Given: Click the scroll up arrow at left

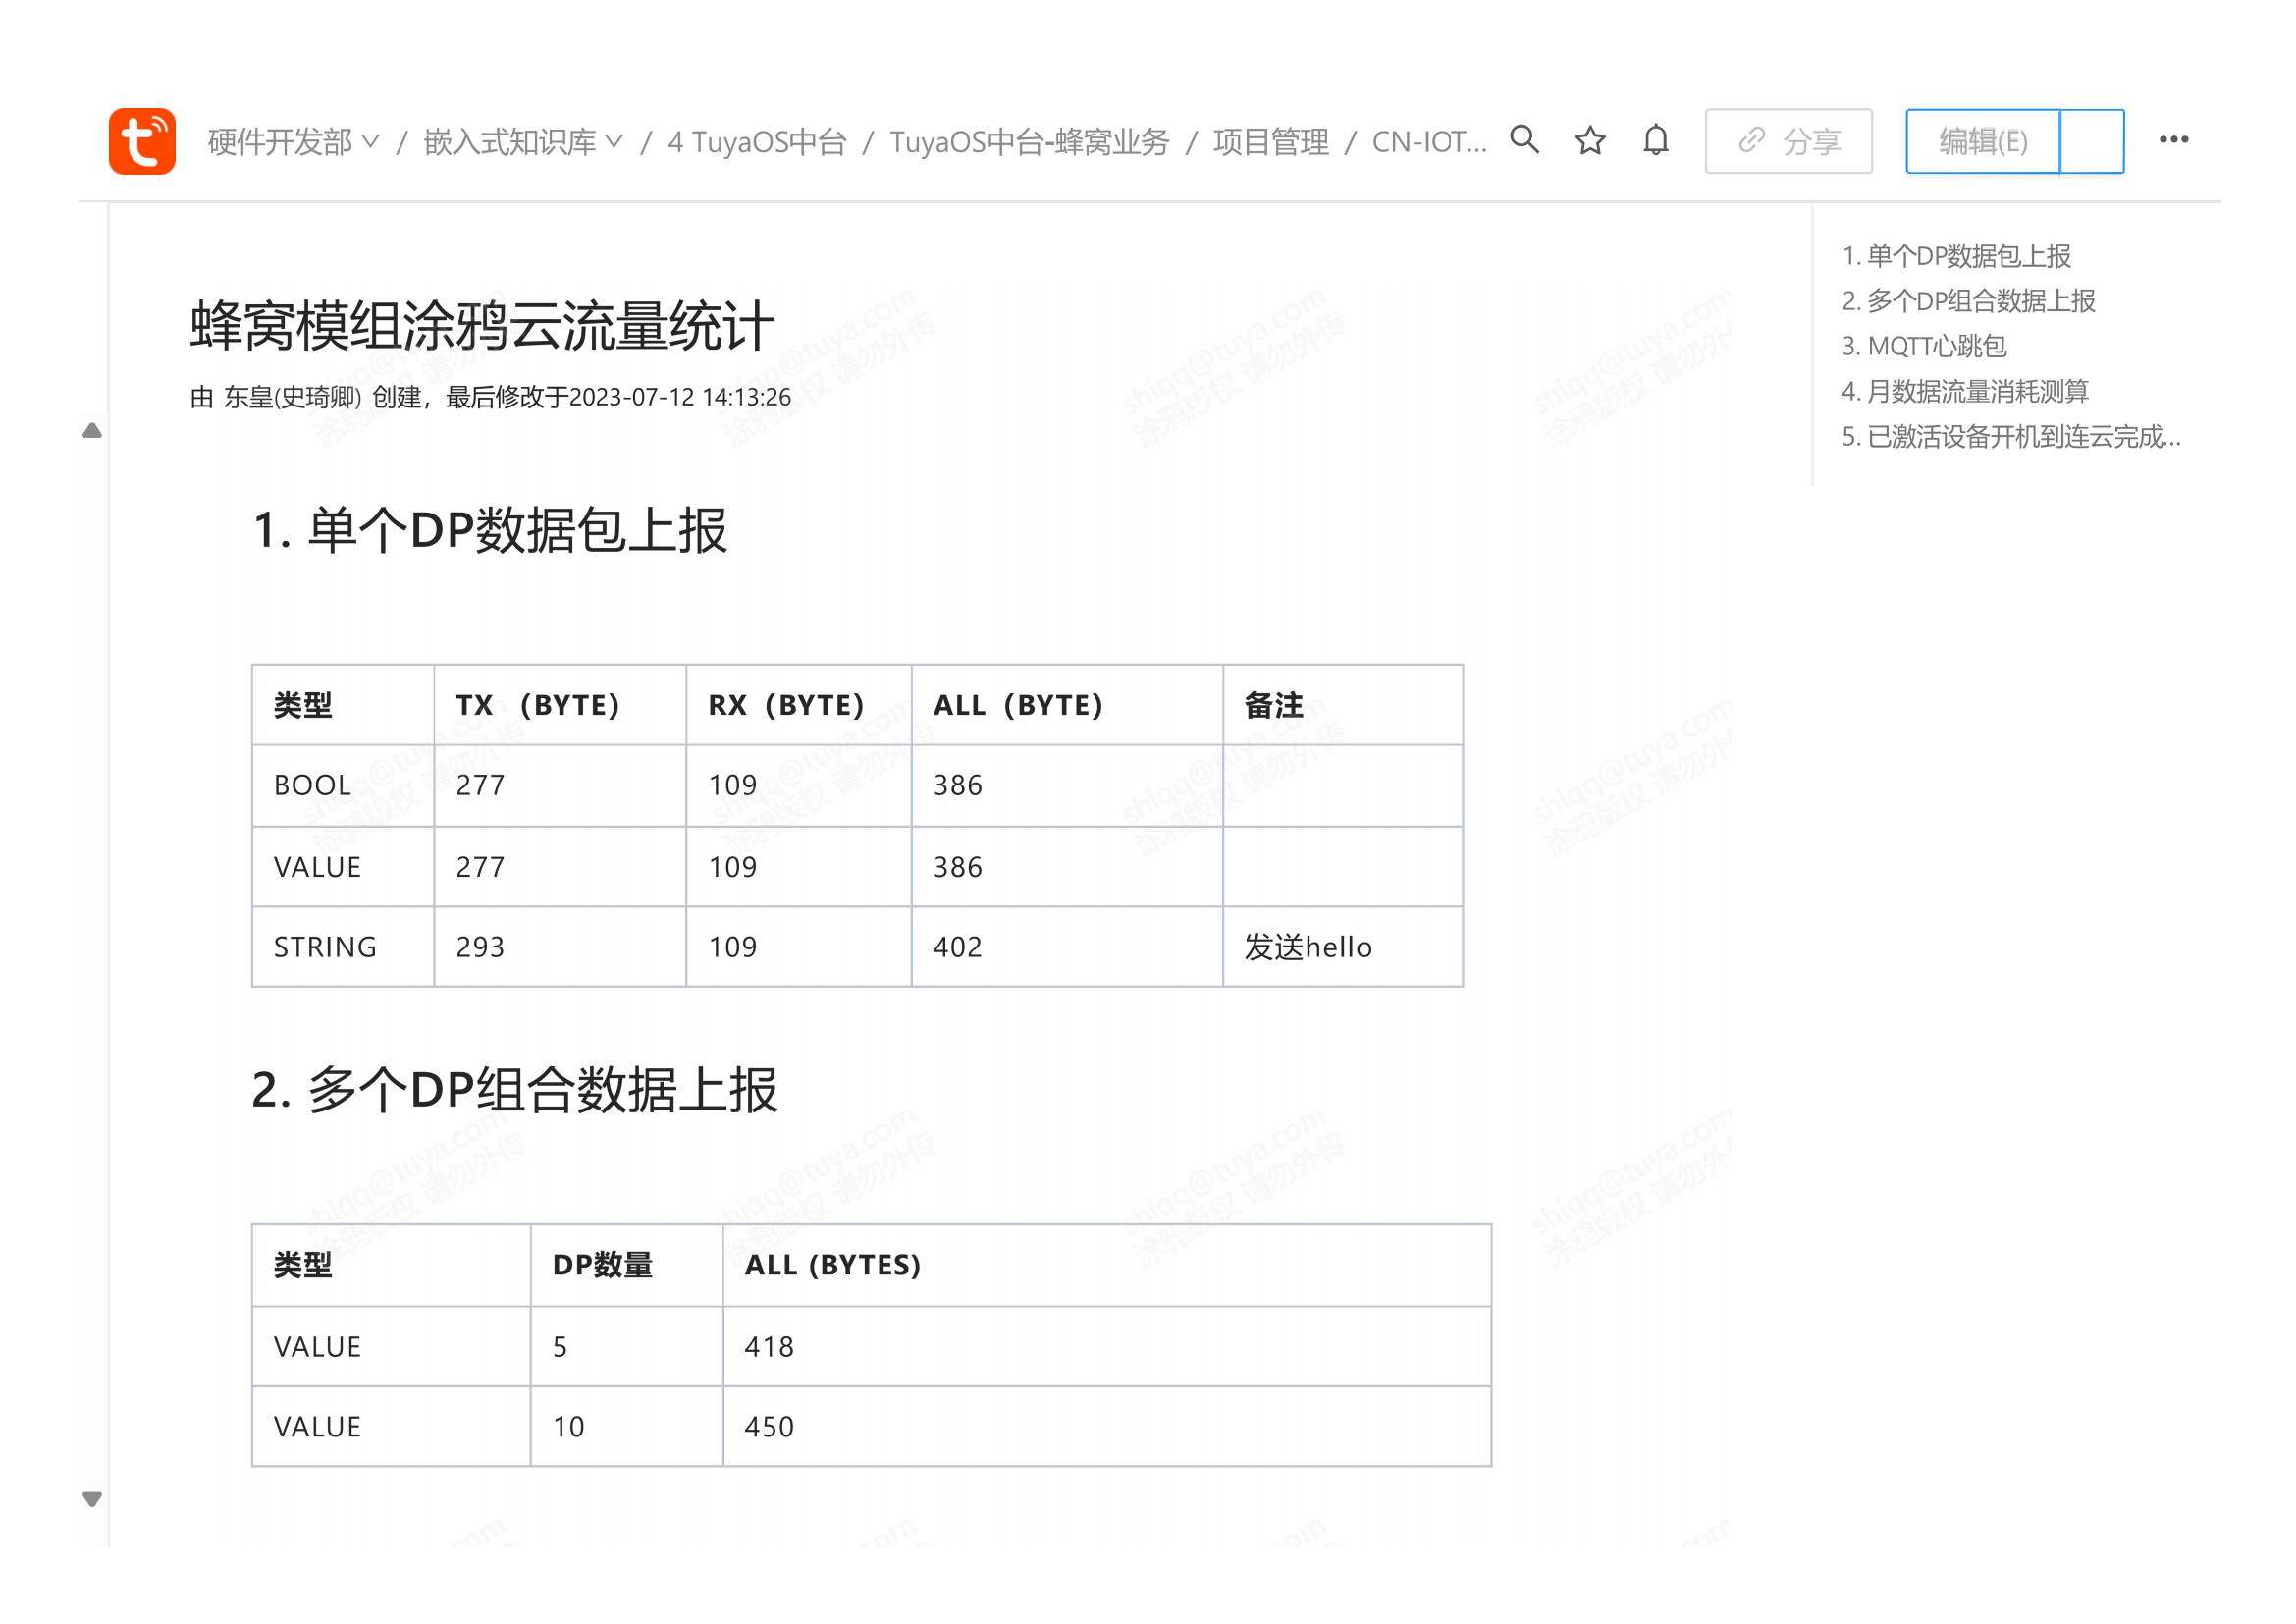Looking at the screenshot, I should click(x=92, y=430).
